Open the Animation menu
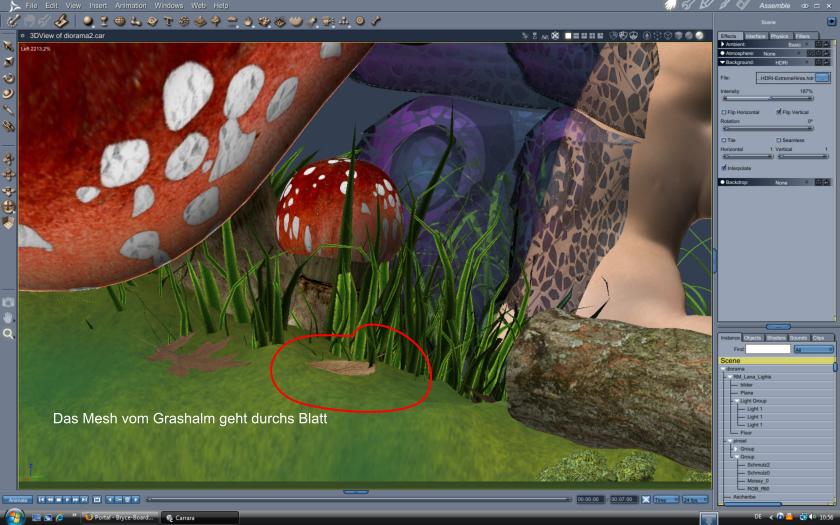 click(131, 5)
